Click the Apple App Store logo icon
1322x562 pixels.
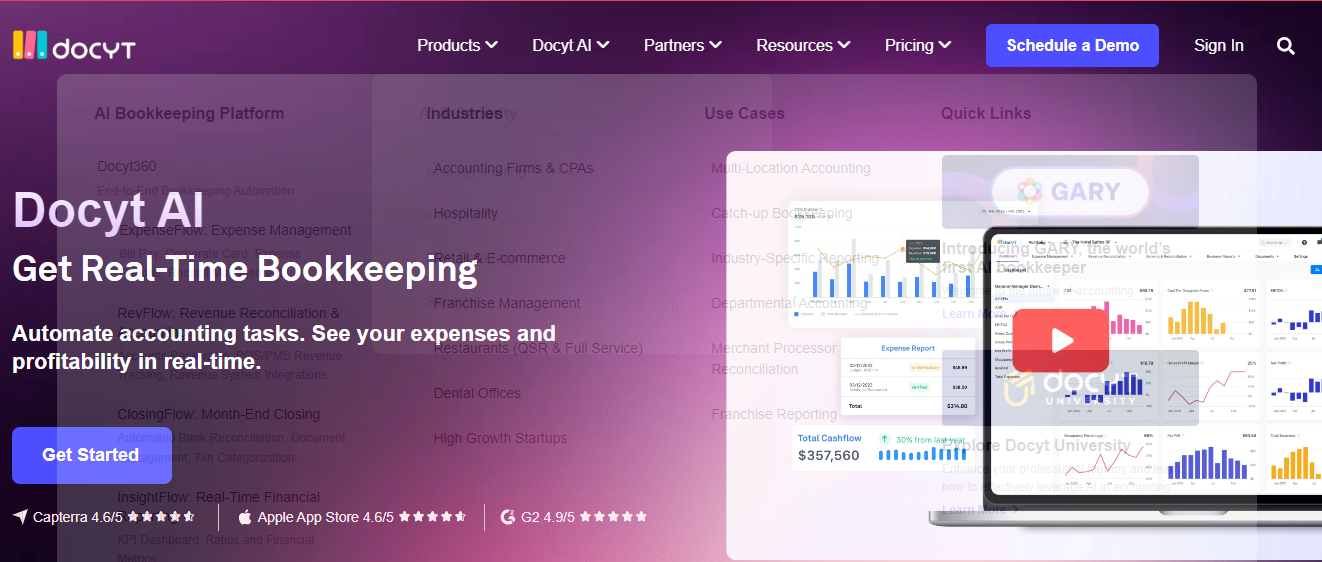point(245,517)
